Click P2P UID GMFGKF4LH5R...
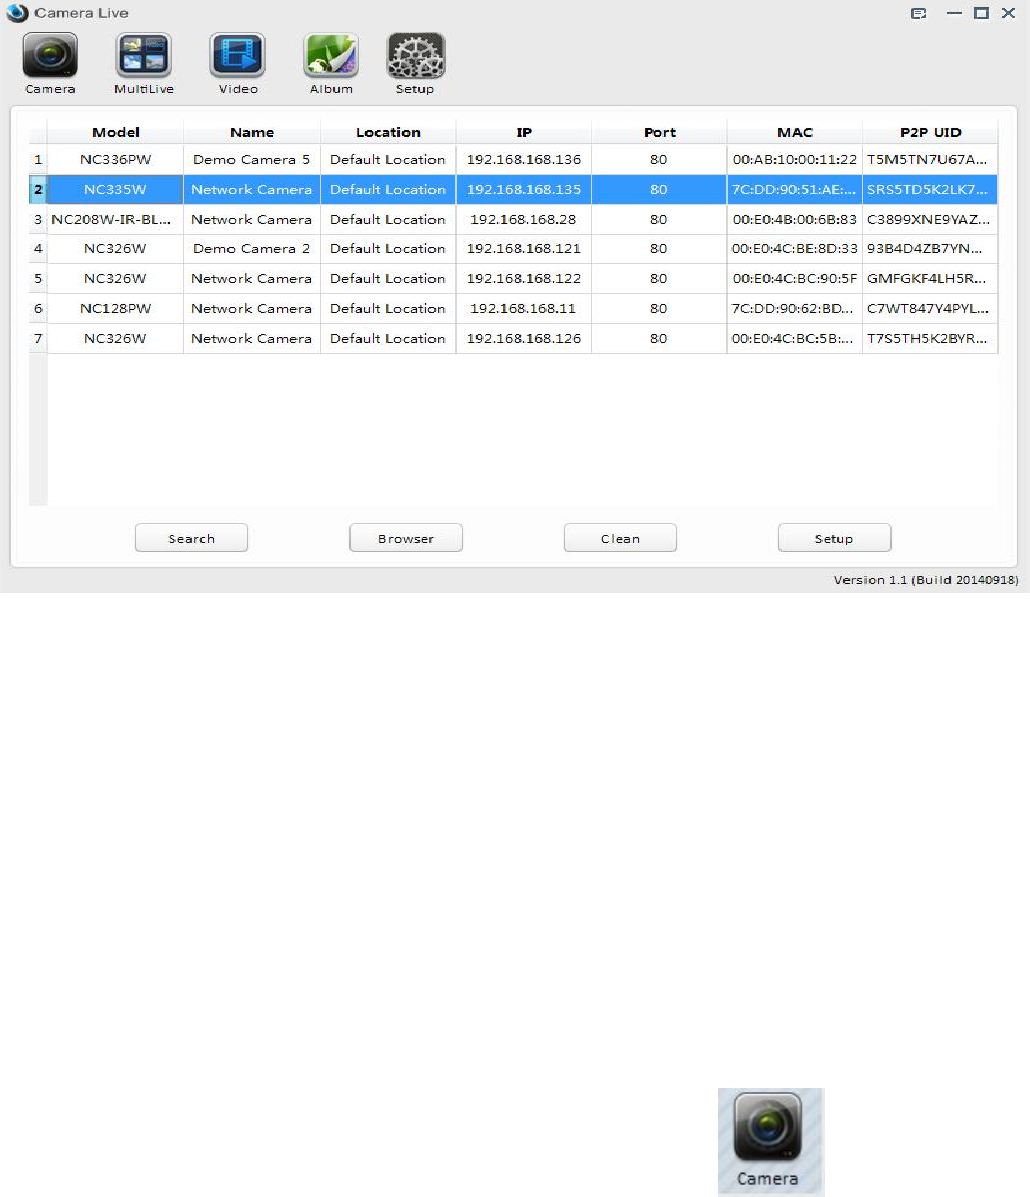 tap(930, 279)
